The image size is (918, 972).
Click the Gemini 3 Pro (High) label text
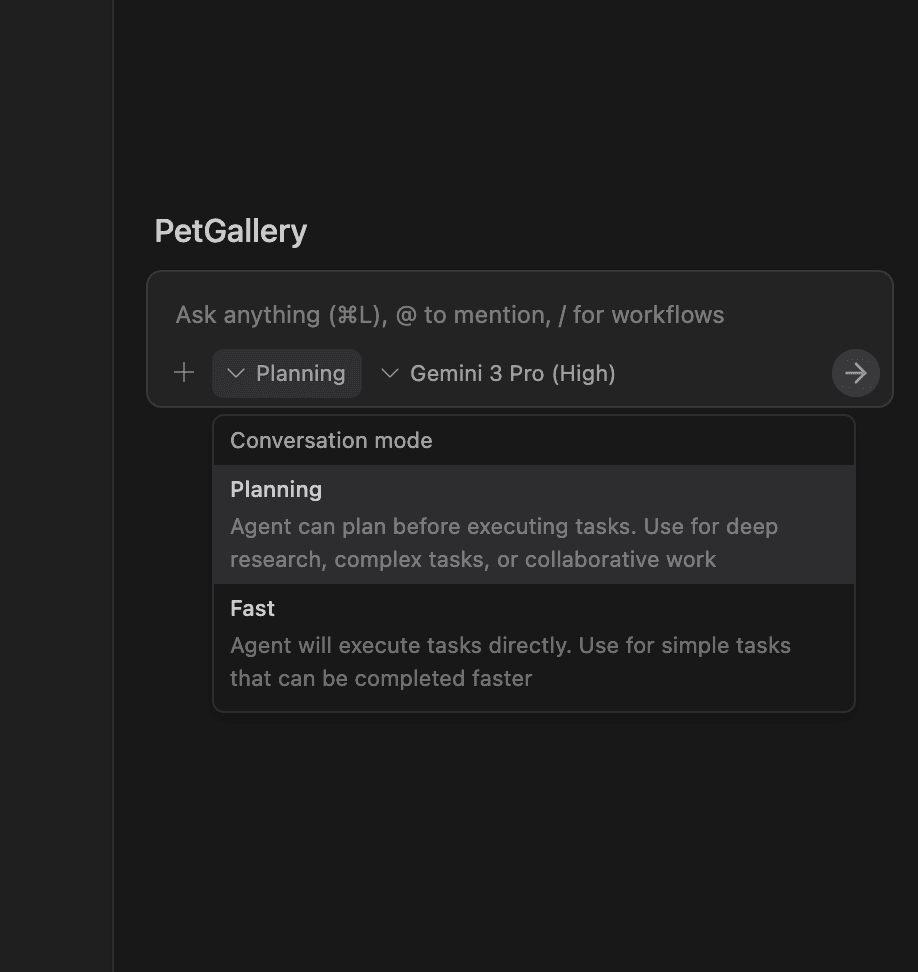point(512,373)
